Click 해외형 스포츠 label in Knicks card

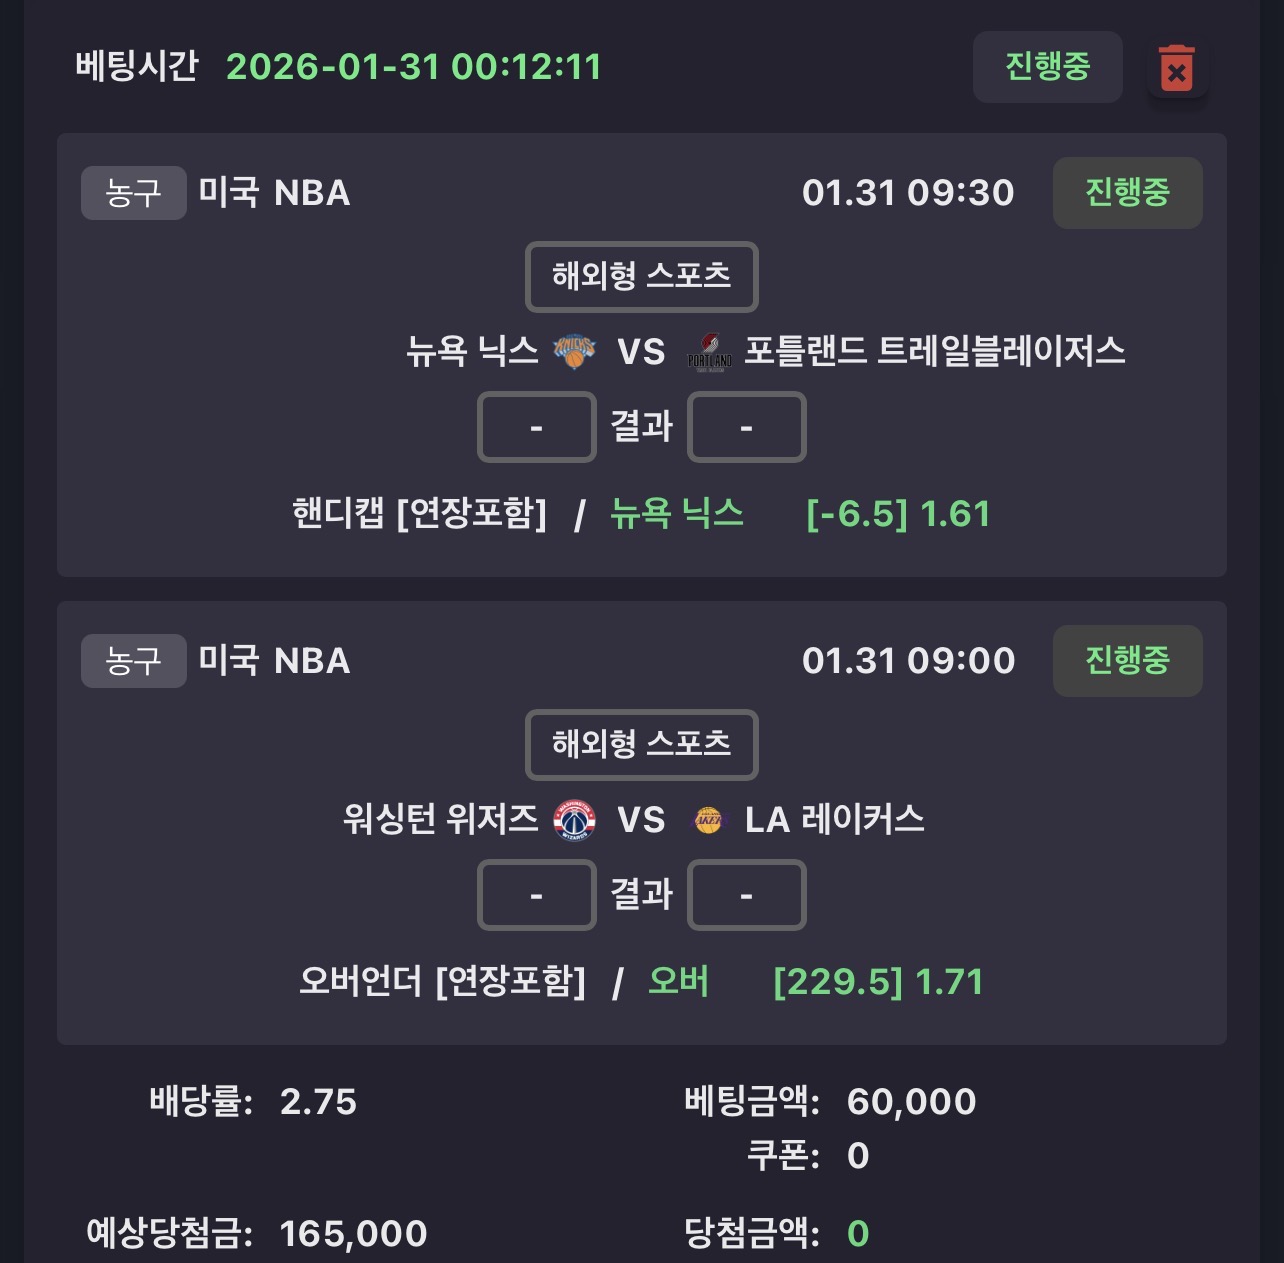pos(641,277)
